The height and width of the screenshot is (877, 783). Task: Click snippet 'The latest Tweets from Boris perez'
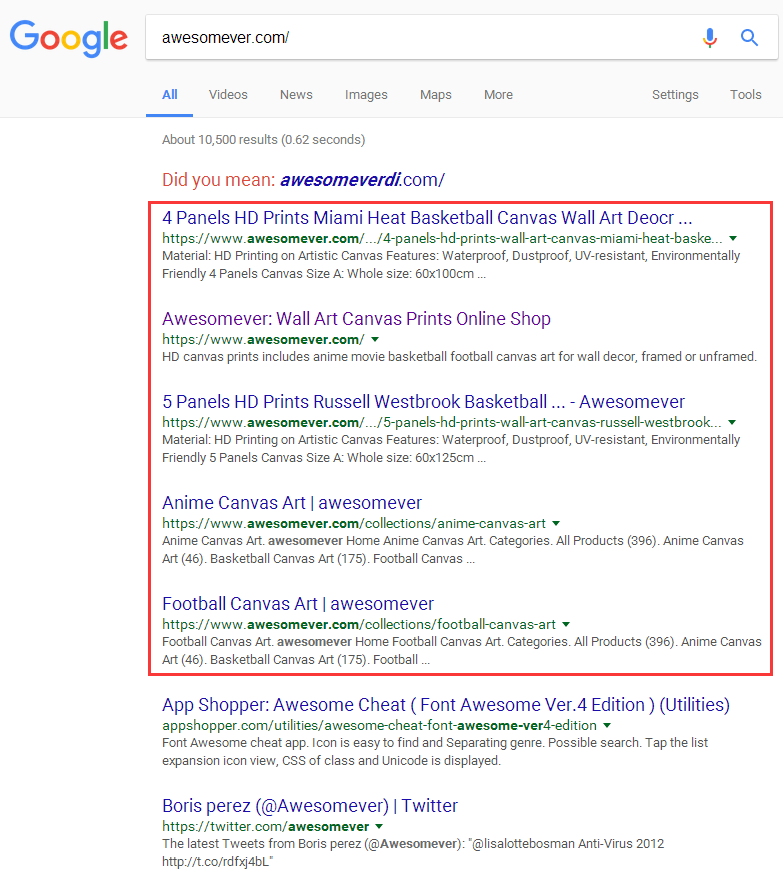pyautogui.click(x=413, y=852)
